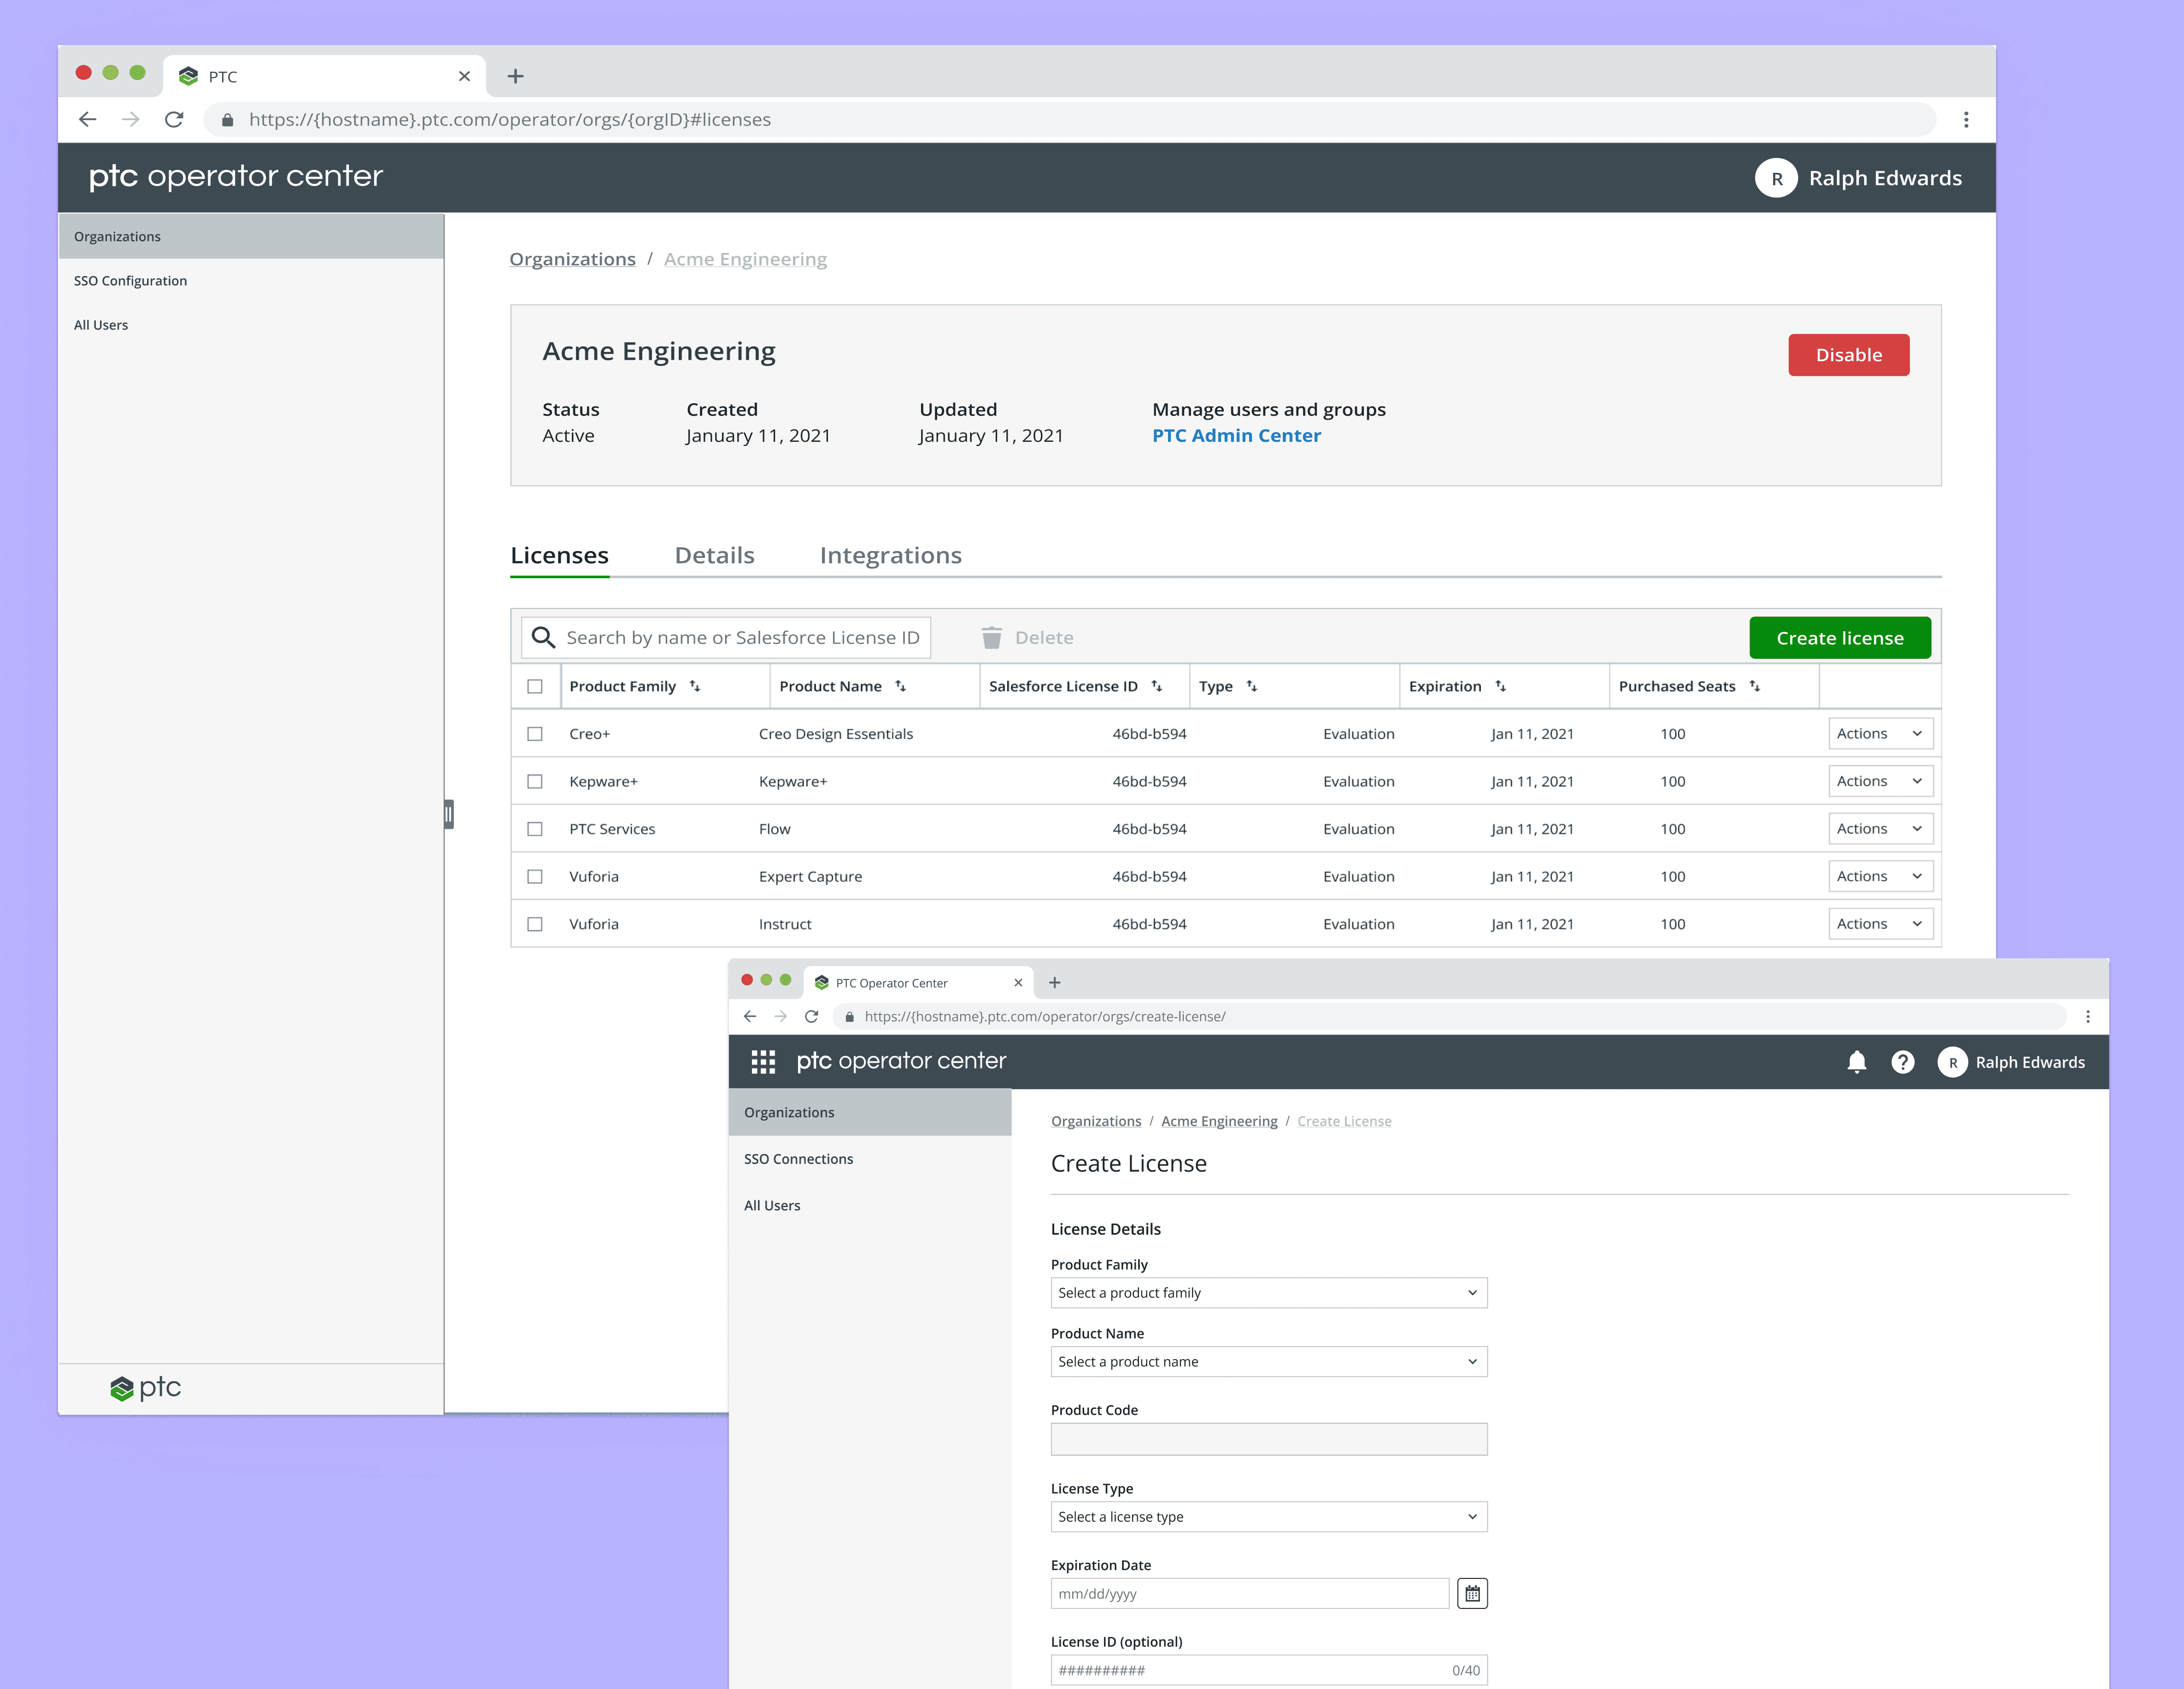Open the app grid launcher icon
Viewport: 2184px width, 1689px height.
click(763, 1062)
